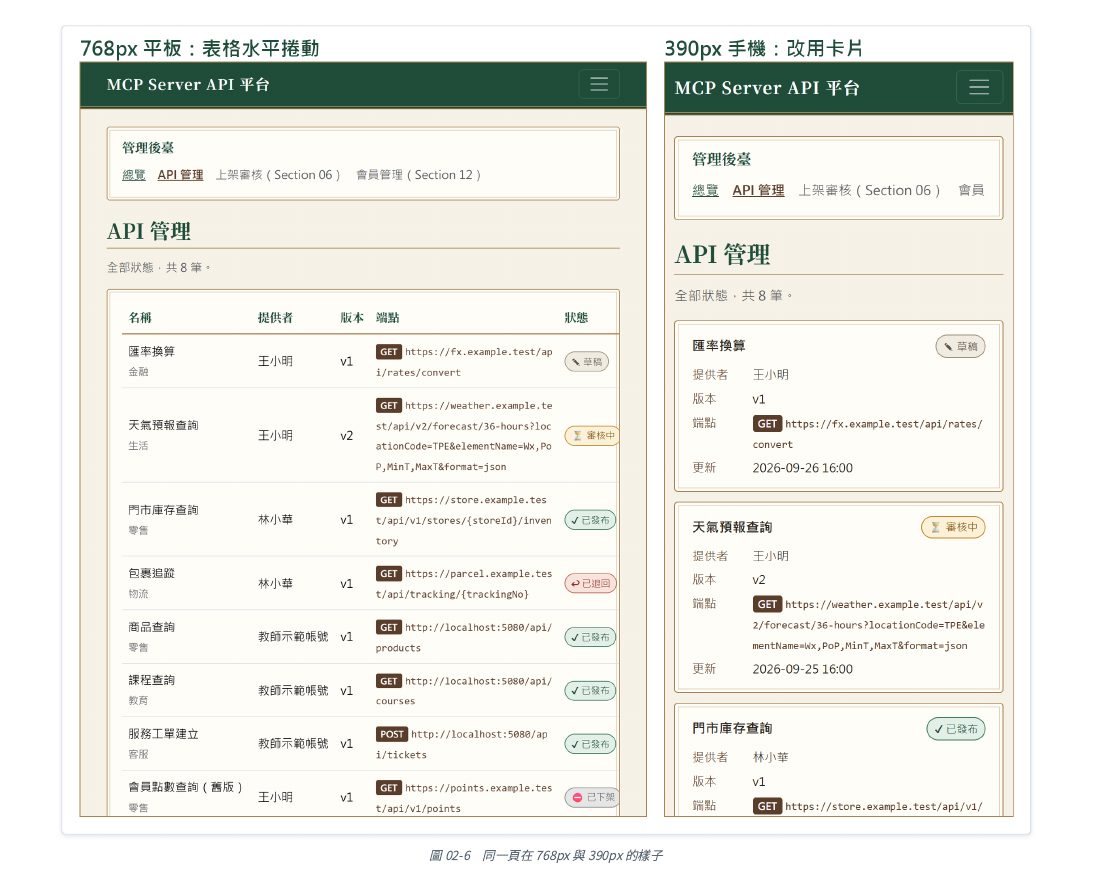Screen dimensions: 1093x878
Task: Click GET tag on 天氣預報查詢 card
Action: pyautogui.click(x=767, y=604)
